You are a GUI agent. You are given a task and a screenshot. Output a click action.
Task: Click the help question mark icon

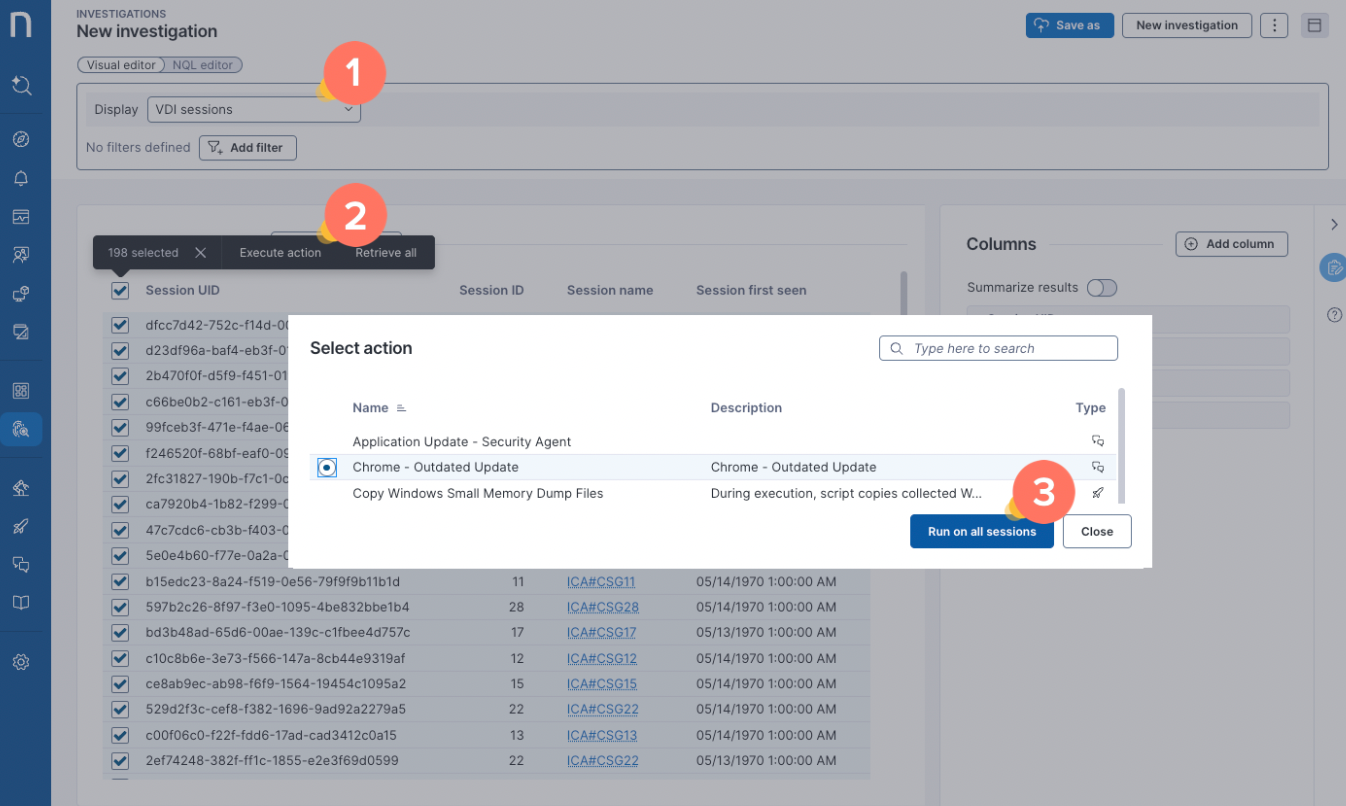[1334, 314]
